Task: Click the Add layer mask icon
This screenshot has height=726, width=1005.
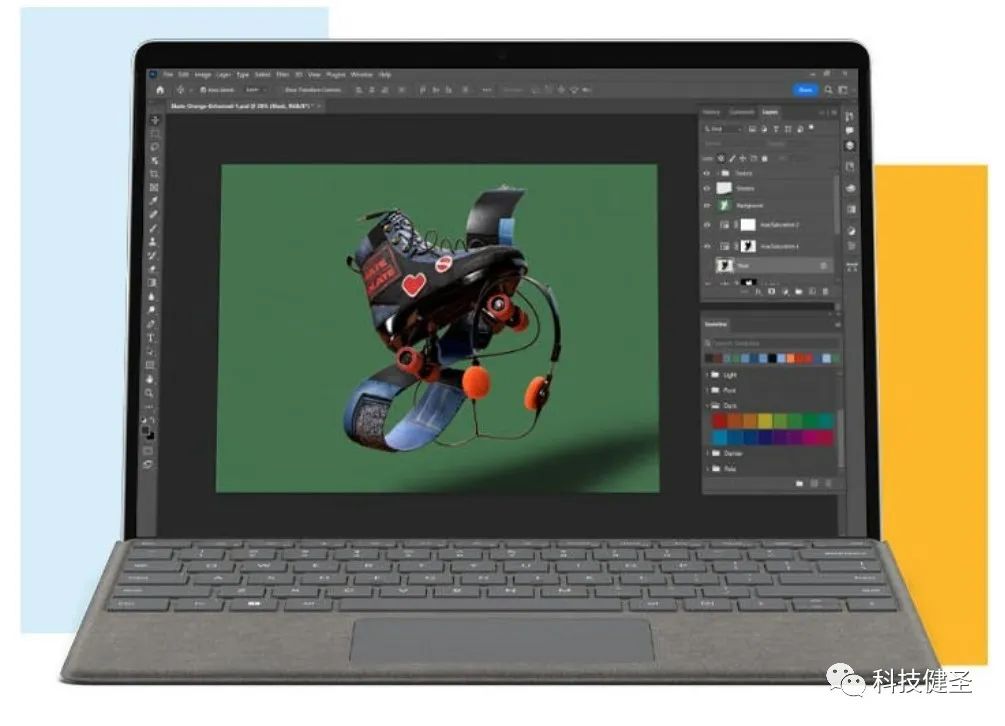Action: pos(771,291)
